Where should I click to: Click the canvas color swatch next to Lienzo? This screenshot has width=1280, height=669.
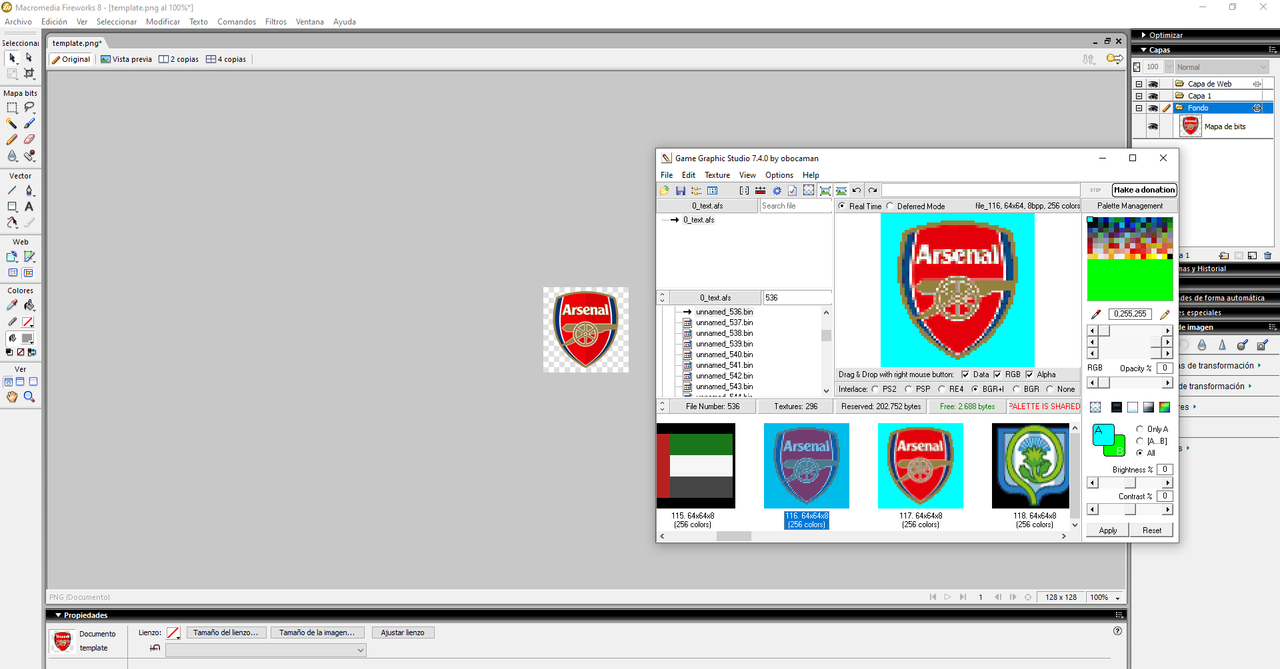click(173, 633)
